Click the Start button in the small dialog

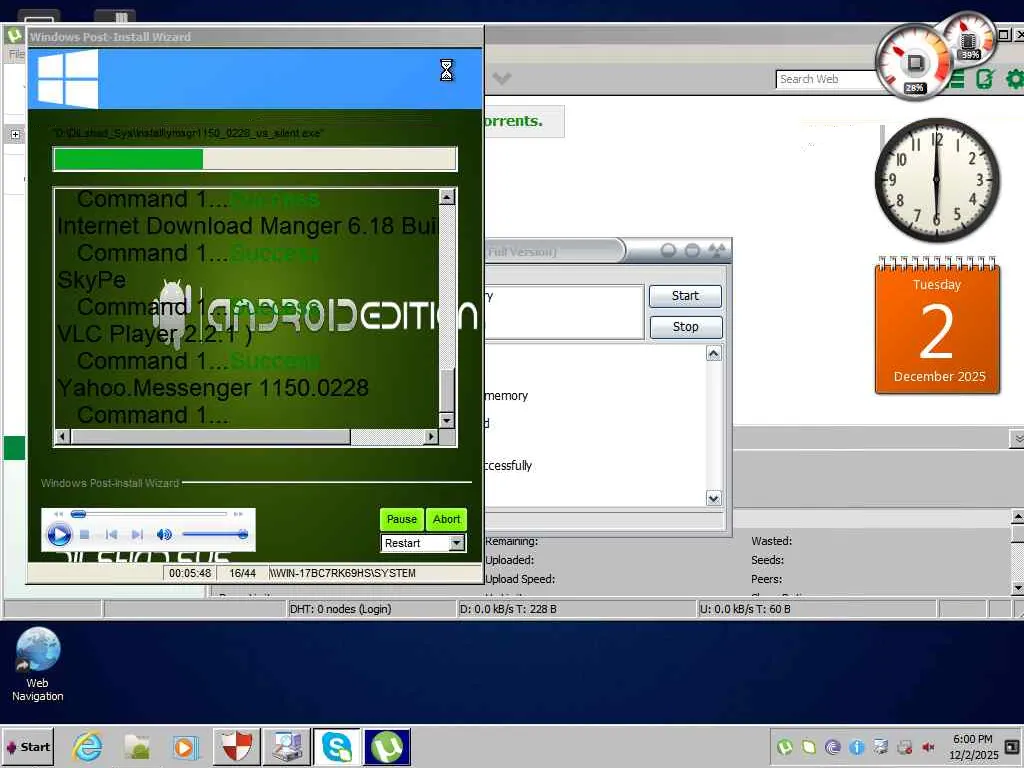(x=685, y=296)
